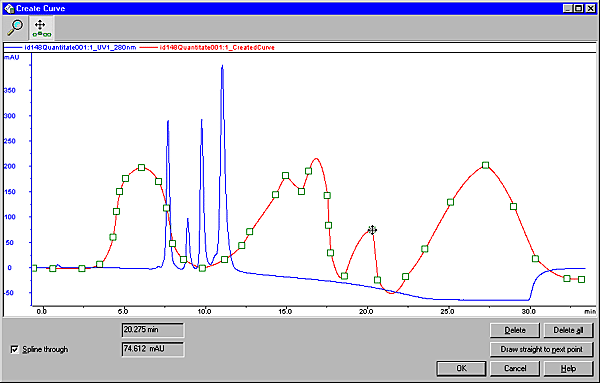Click the 74.612 mAU value field
The image size is (600, 383).
153,349
